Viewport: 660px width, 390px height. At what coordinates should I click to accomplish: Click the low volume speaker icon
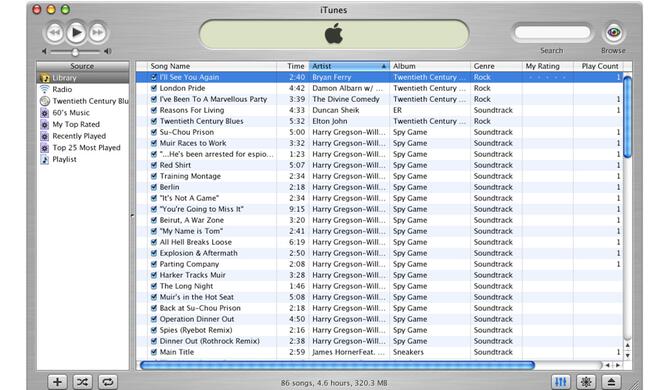tap(44, 51)
